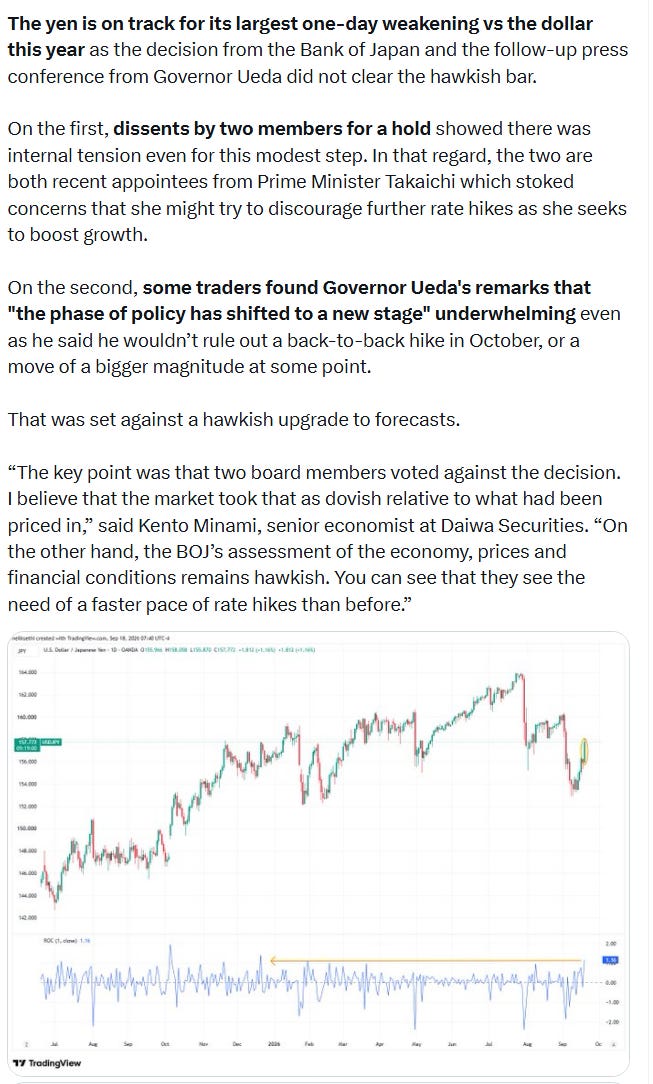653x1084 pixels.
Task: Click the horizontal orange line in the ROC panel
Action: tap(427, 960)
